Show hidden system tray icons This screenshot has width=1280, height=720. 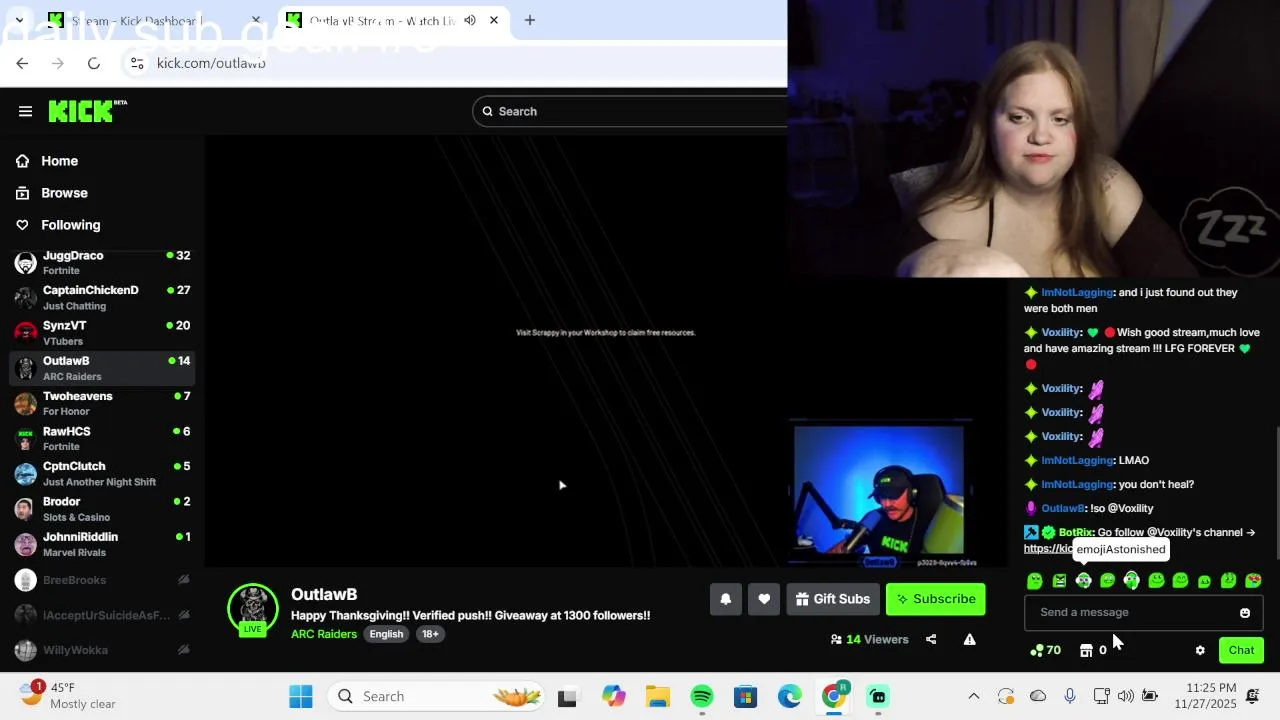(973, 696)
